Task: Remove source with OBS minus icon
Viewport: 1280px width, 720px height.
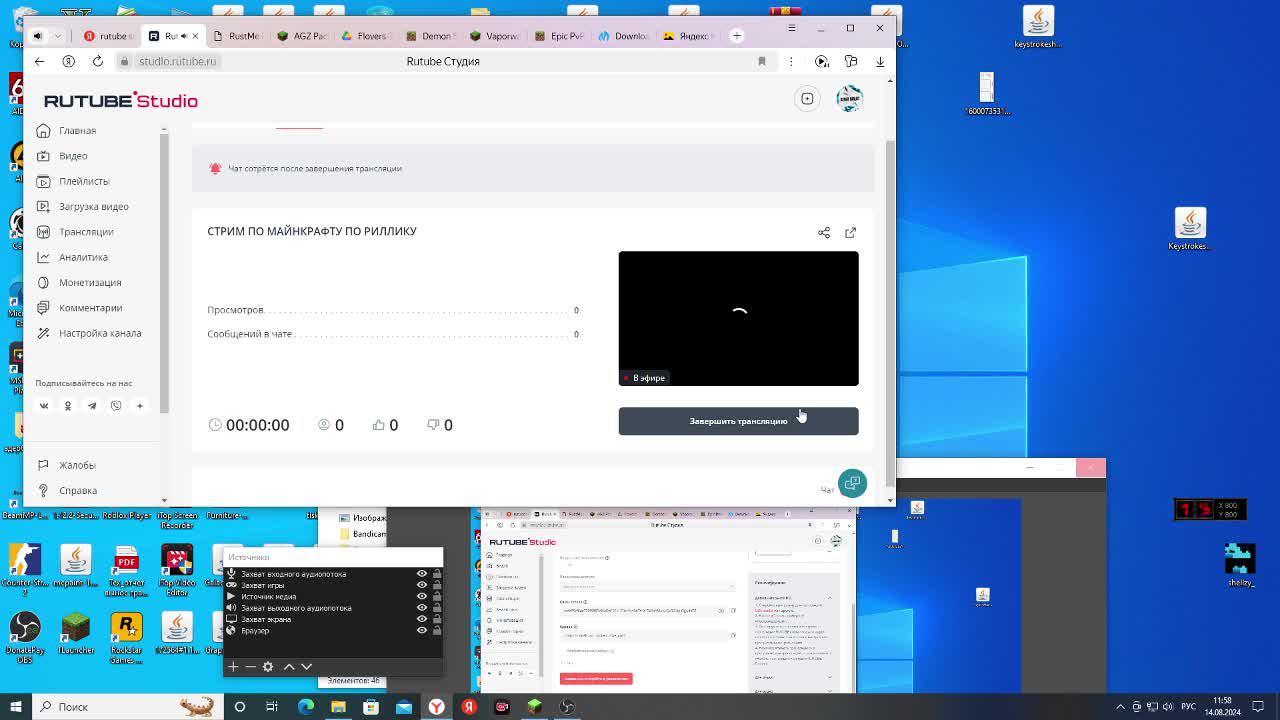Action: 250,666
